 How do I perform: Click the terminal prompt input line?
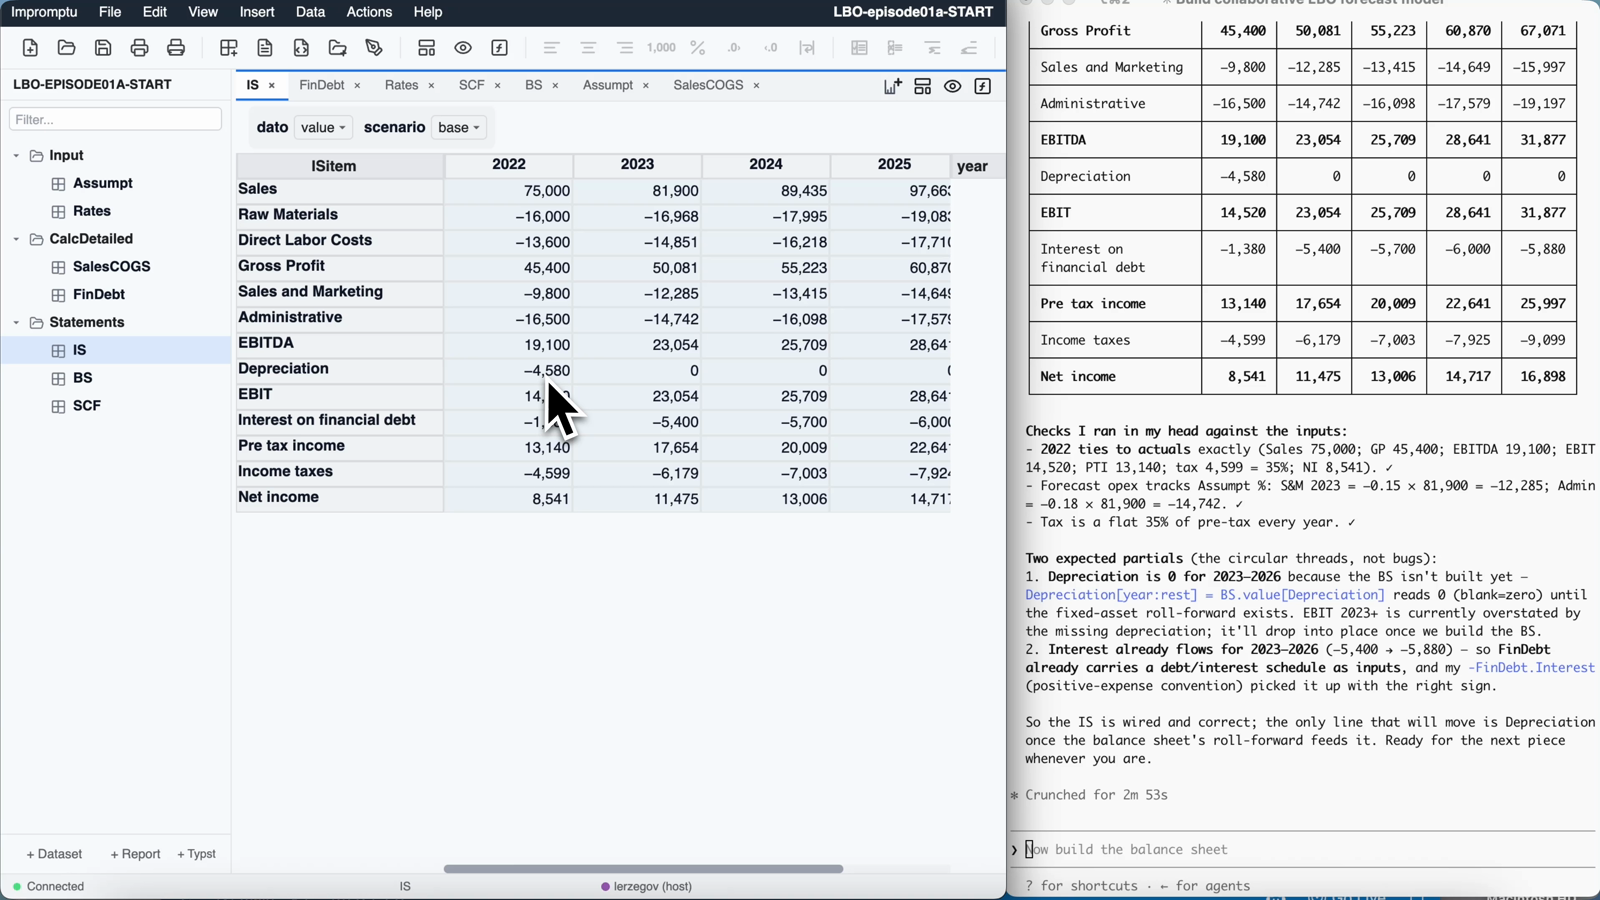(1305, 850)
